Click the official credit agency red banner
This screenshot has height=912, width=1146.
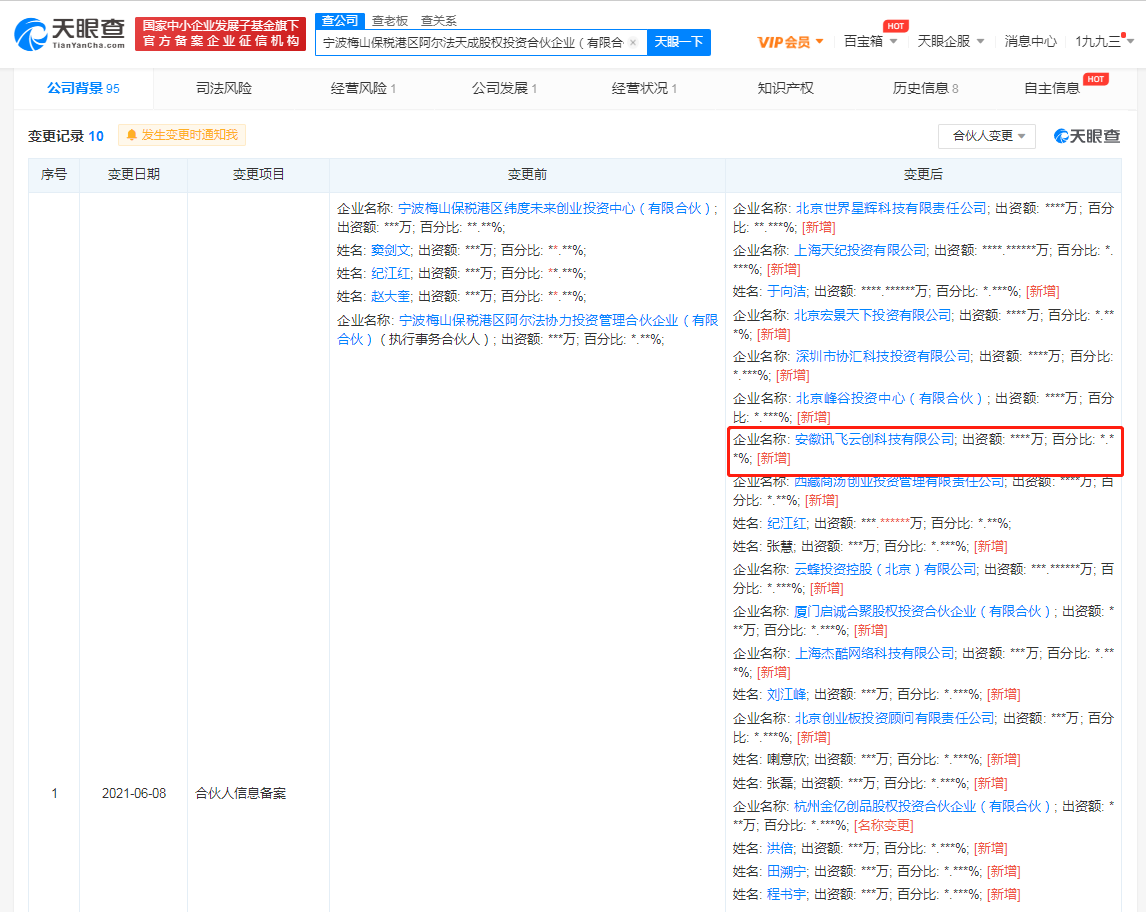click(x=220, y=34)
